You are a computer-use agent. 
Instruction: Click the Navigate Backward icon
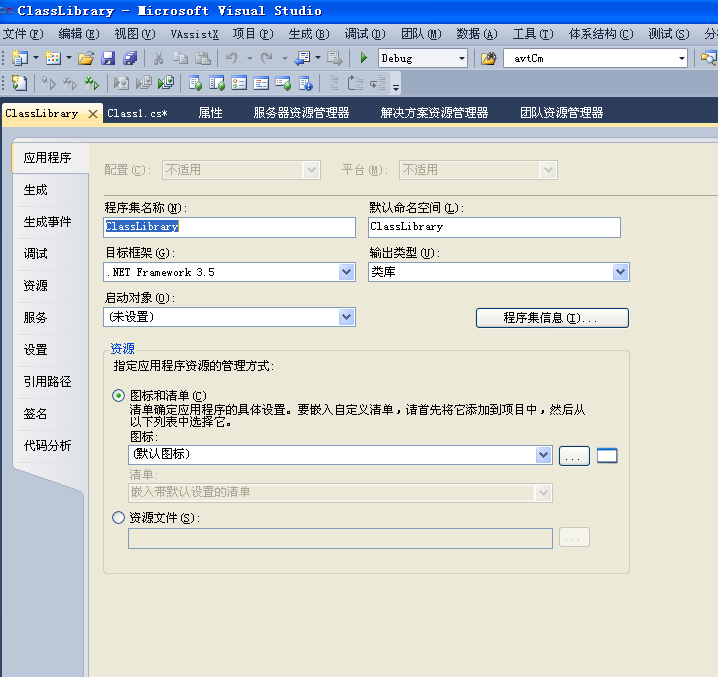[x=302, y=58]
